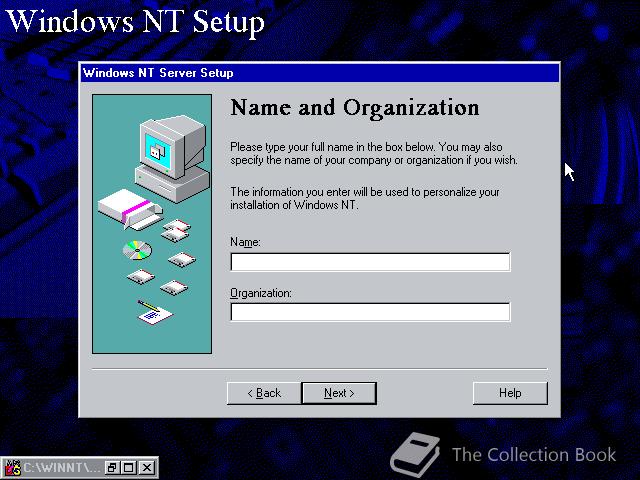
Task: Click the Name and Organization heading
Action: [x=355, y=108]
